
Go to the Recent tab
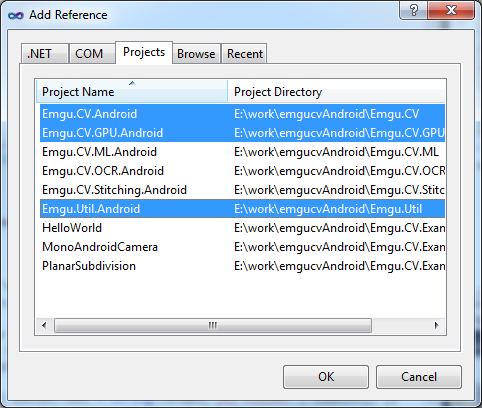[244, 54]
